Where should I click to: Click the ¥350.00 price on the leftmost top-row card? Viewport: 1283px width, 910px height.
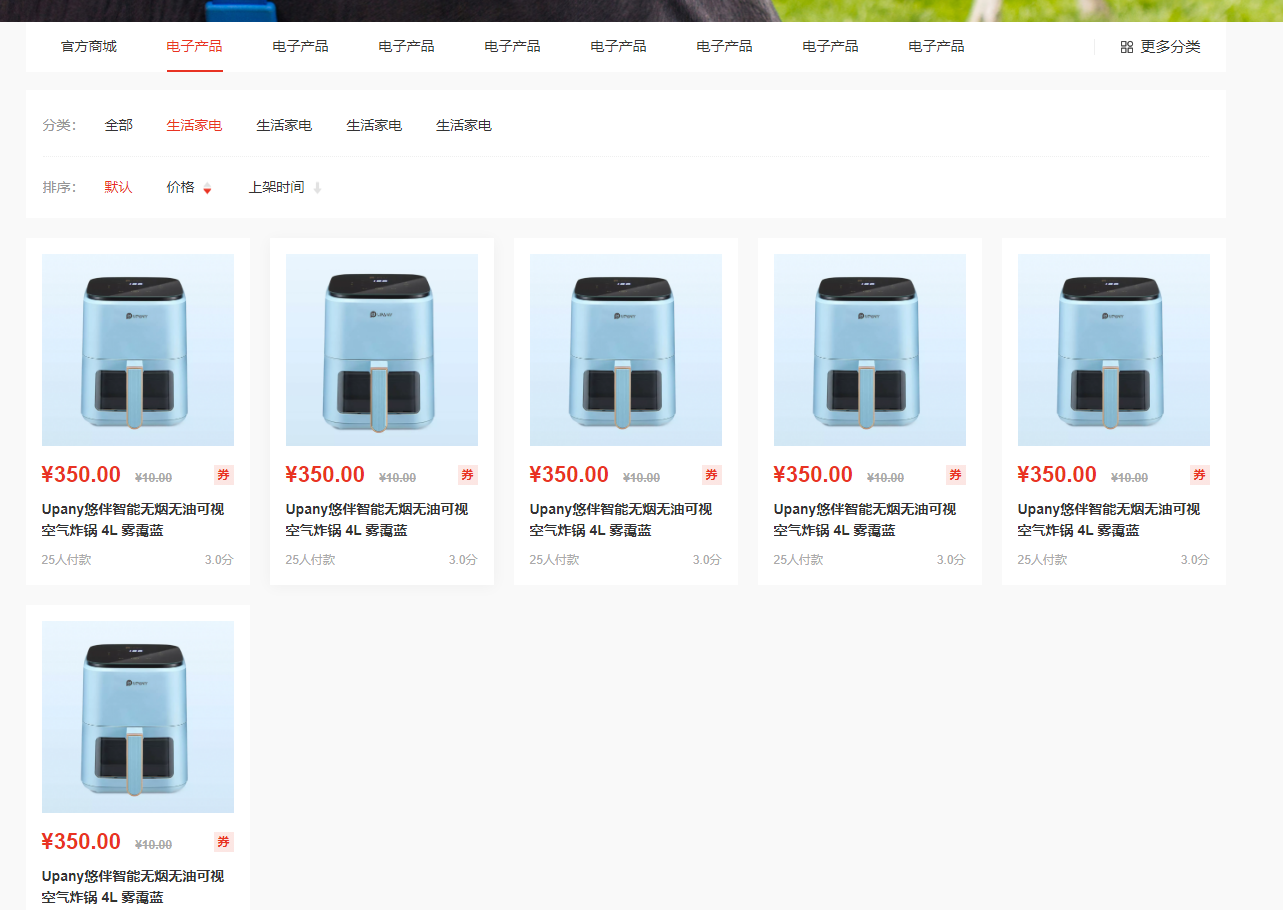pyautogui.click(x=81, y=475)
